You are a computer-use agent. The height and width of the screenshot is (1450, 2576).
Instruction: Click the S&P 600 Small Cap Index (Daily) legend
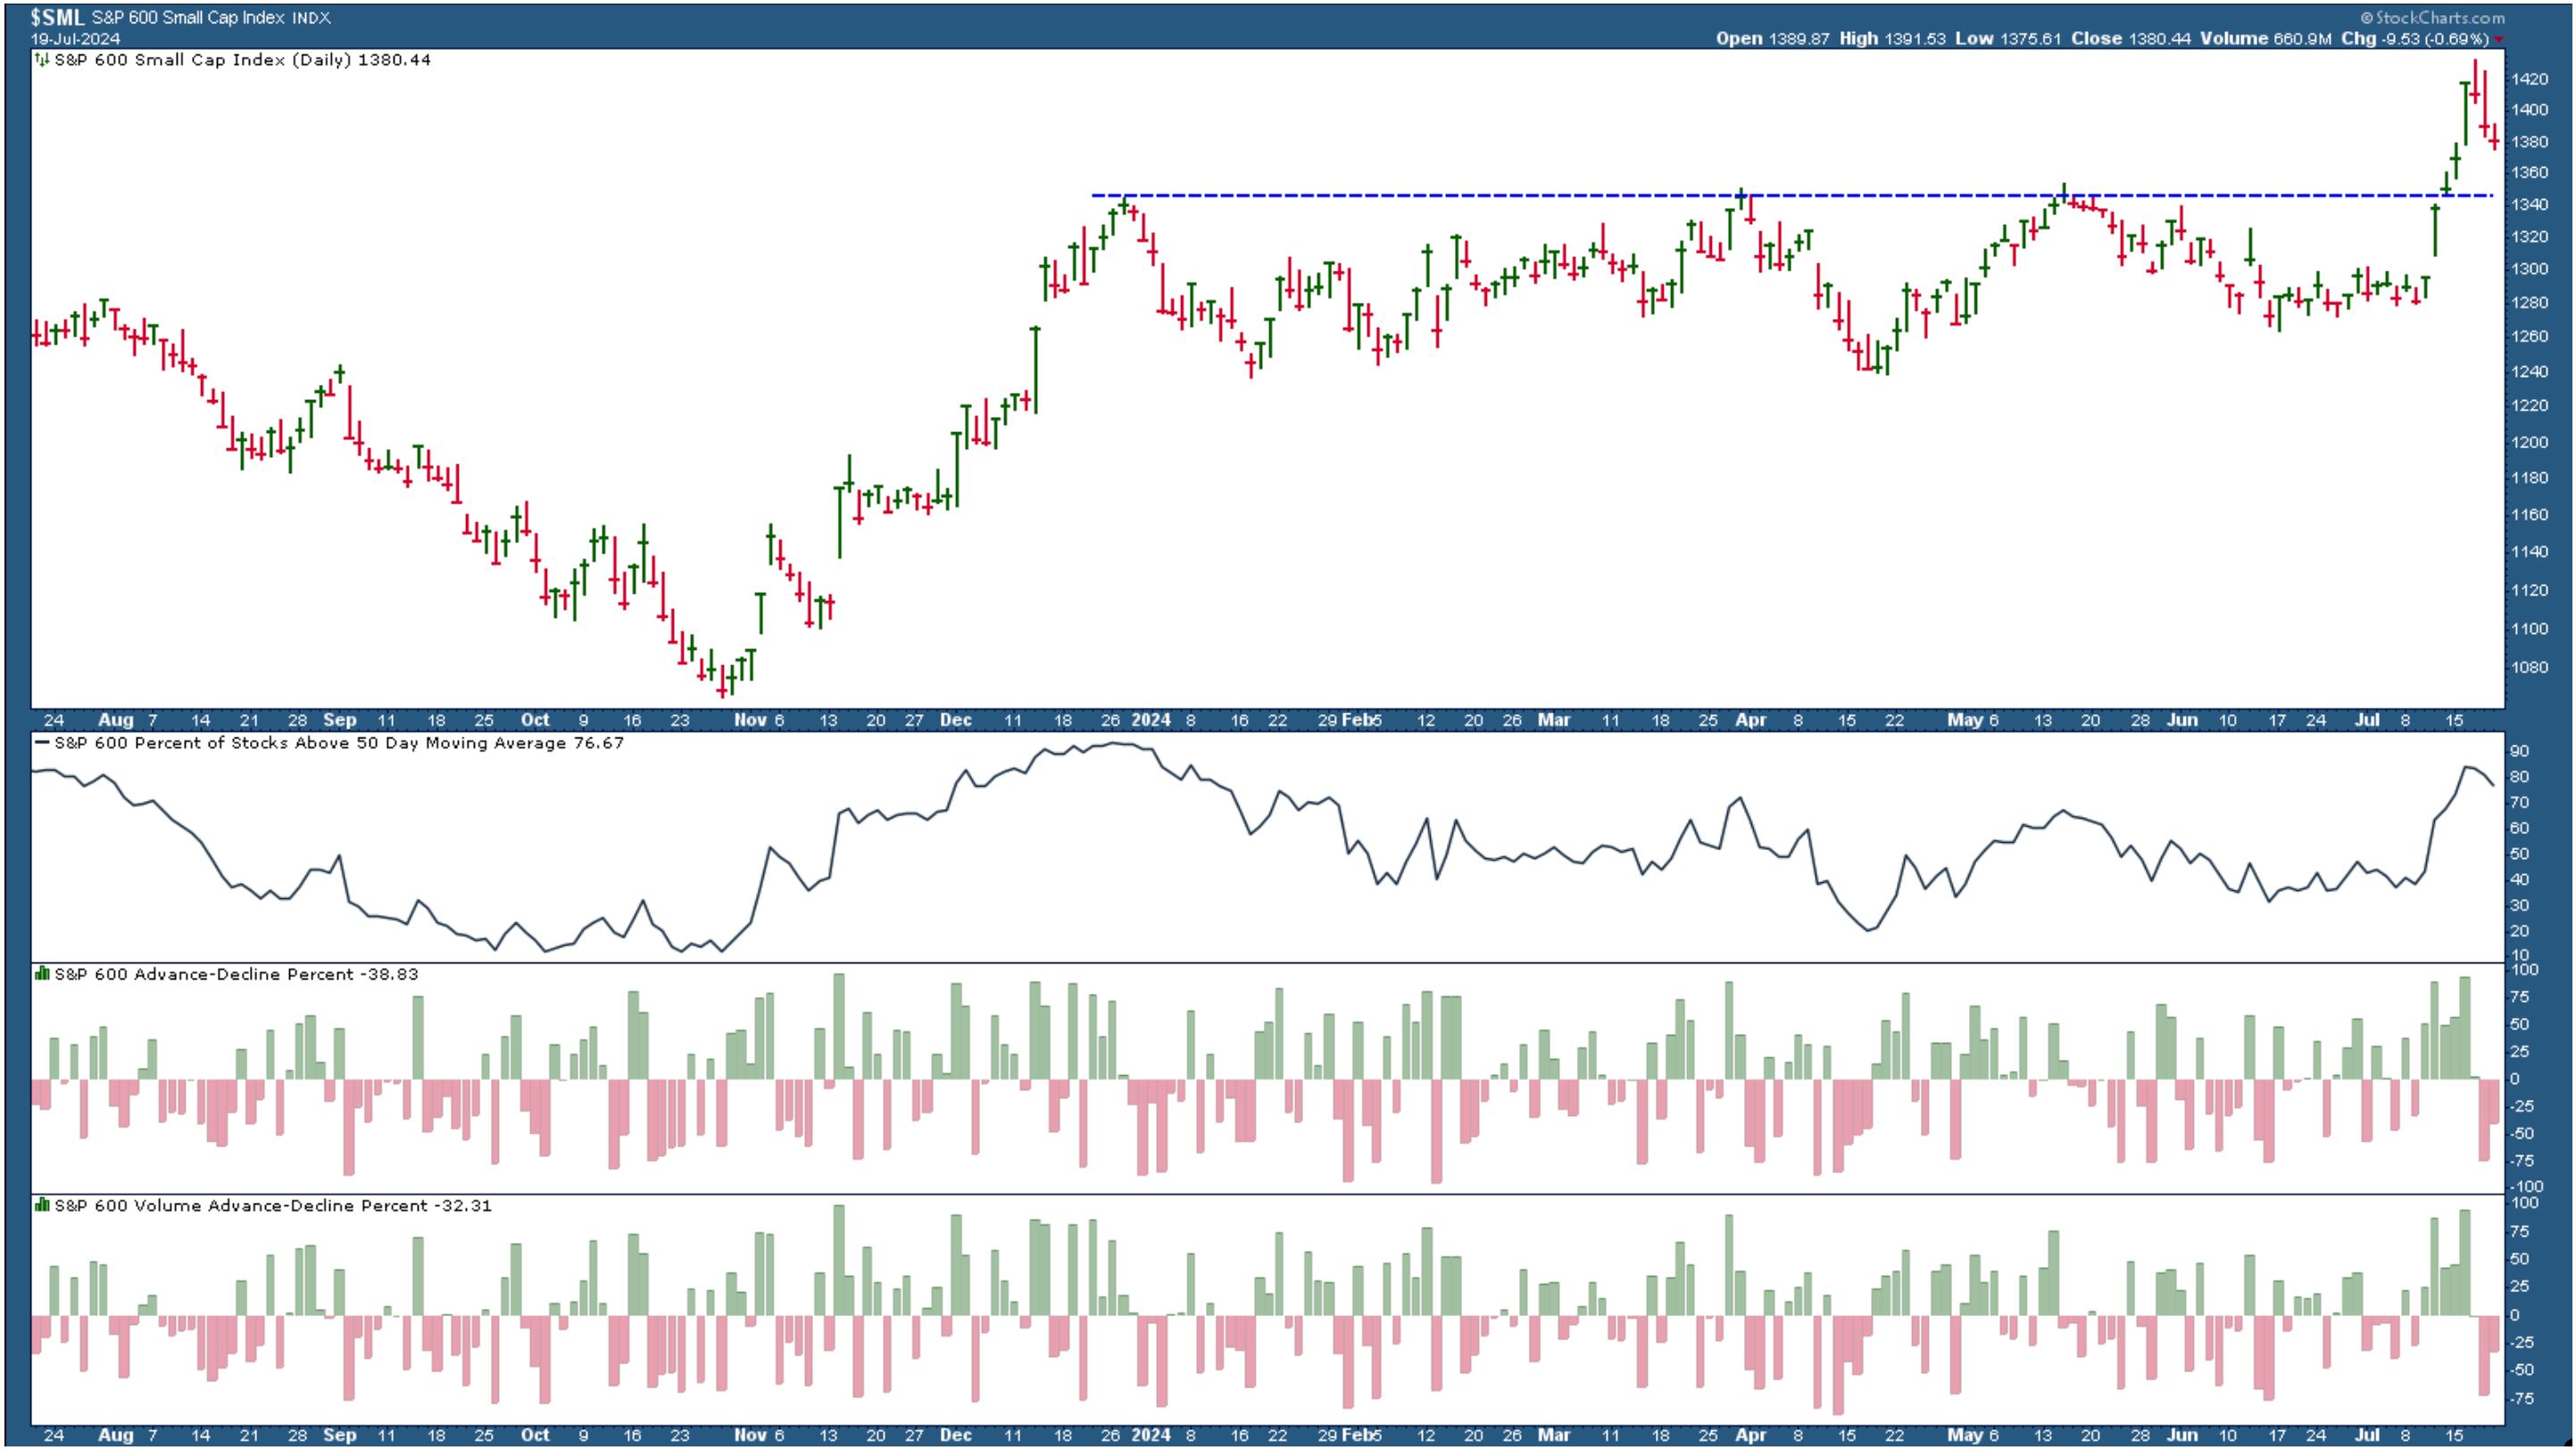(x=242, y=60)
